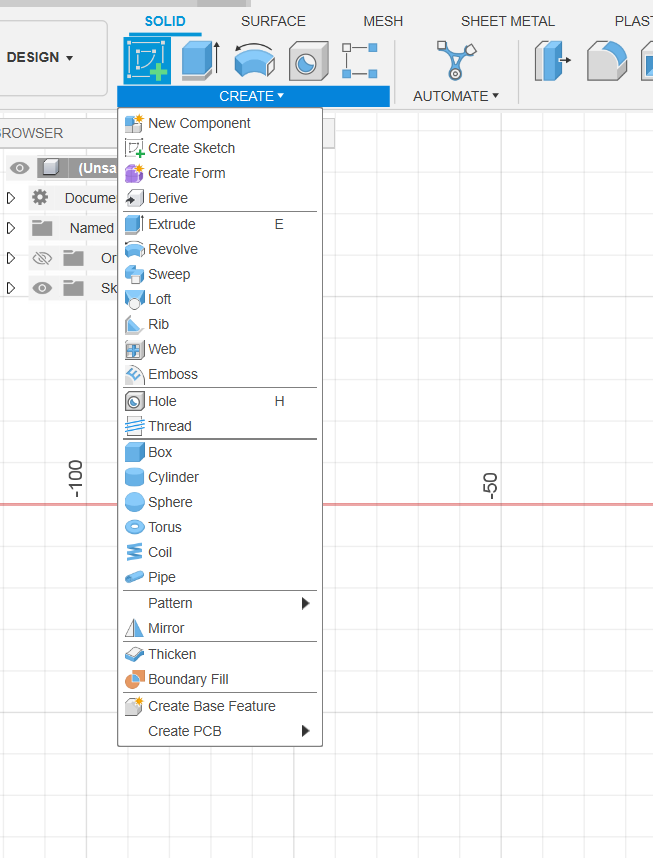Select Sphere from the Create menu

pos(220,502)
